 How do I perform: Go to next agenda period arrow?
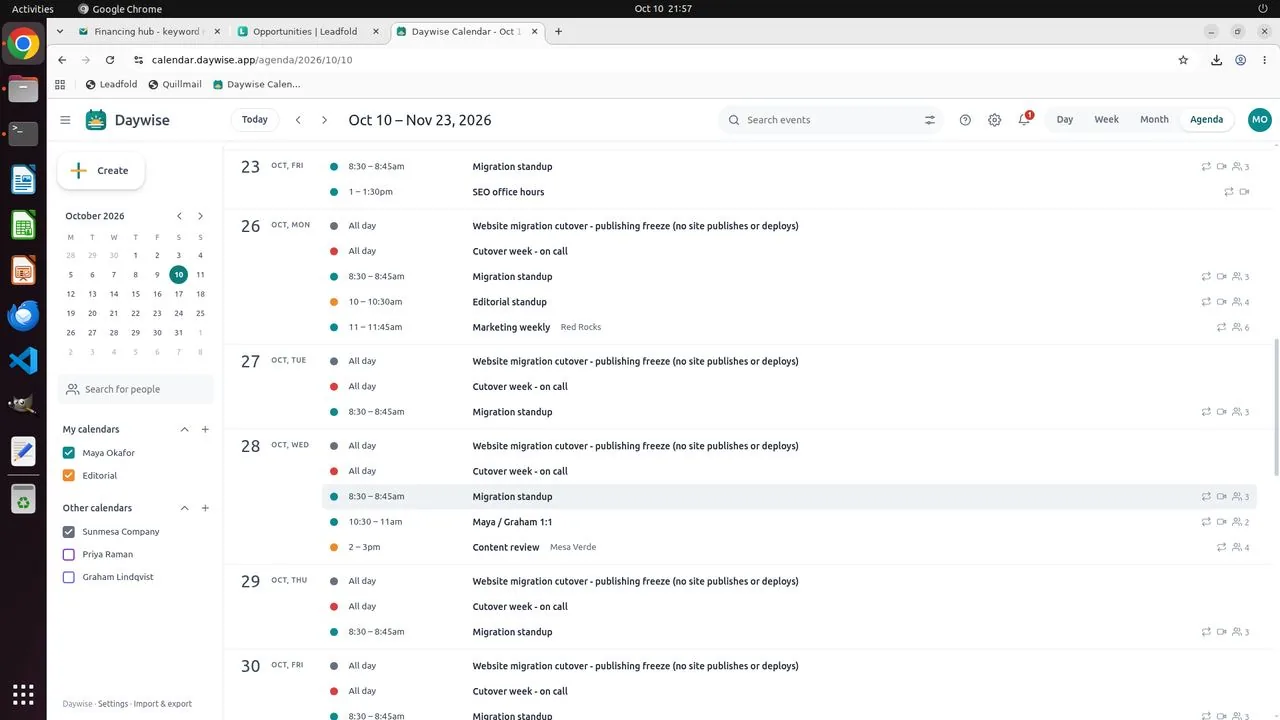click(x=324, y=120)
